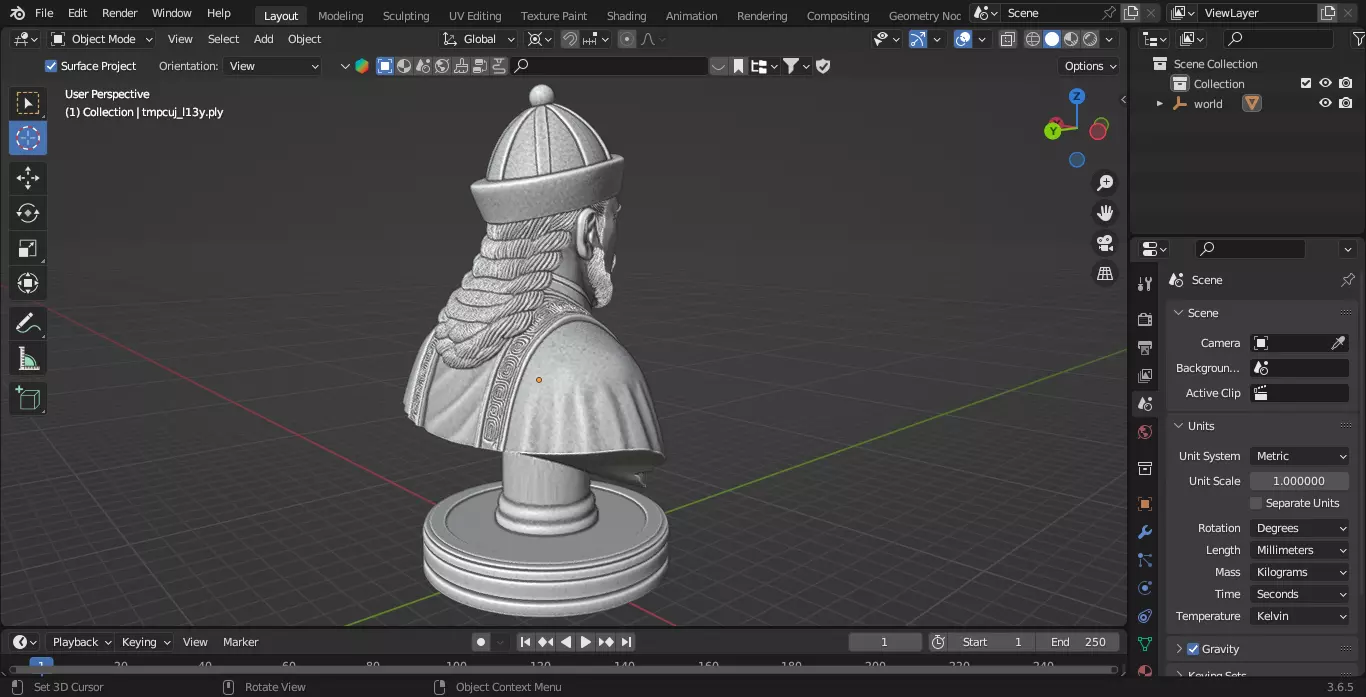Click the green Y axis gizmo
The image size is (1366, 697).
(x=1053, y=131)
